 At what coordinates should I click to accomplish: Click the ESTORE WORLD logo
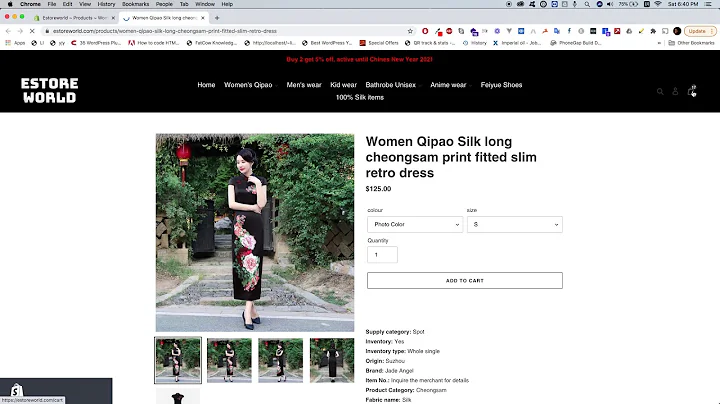pos(50,90)
